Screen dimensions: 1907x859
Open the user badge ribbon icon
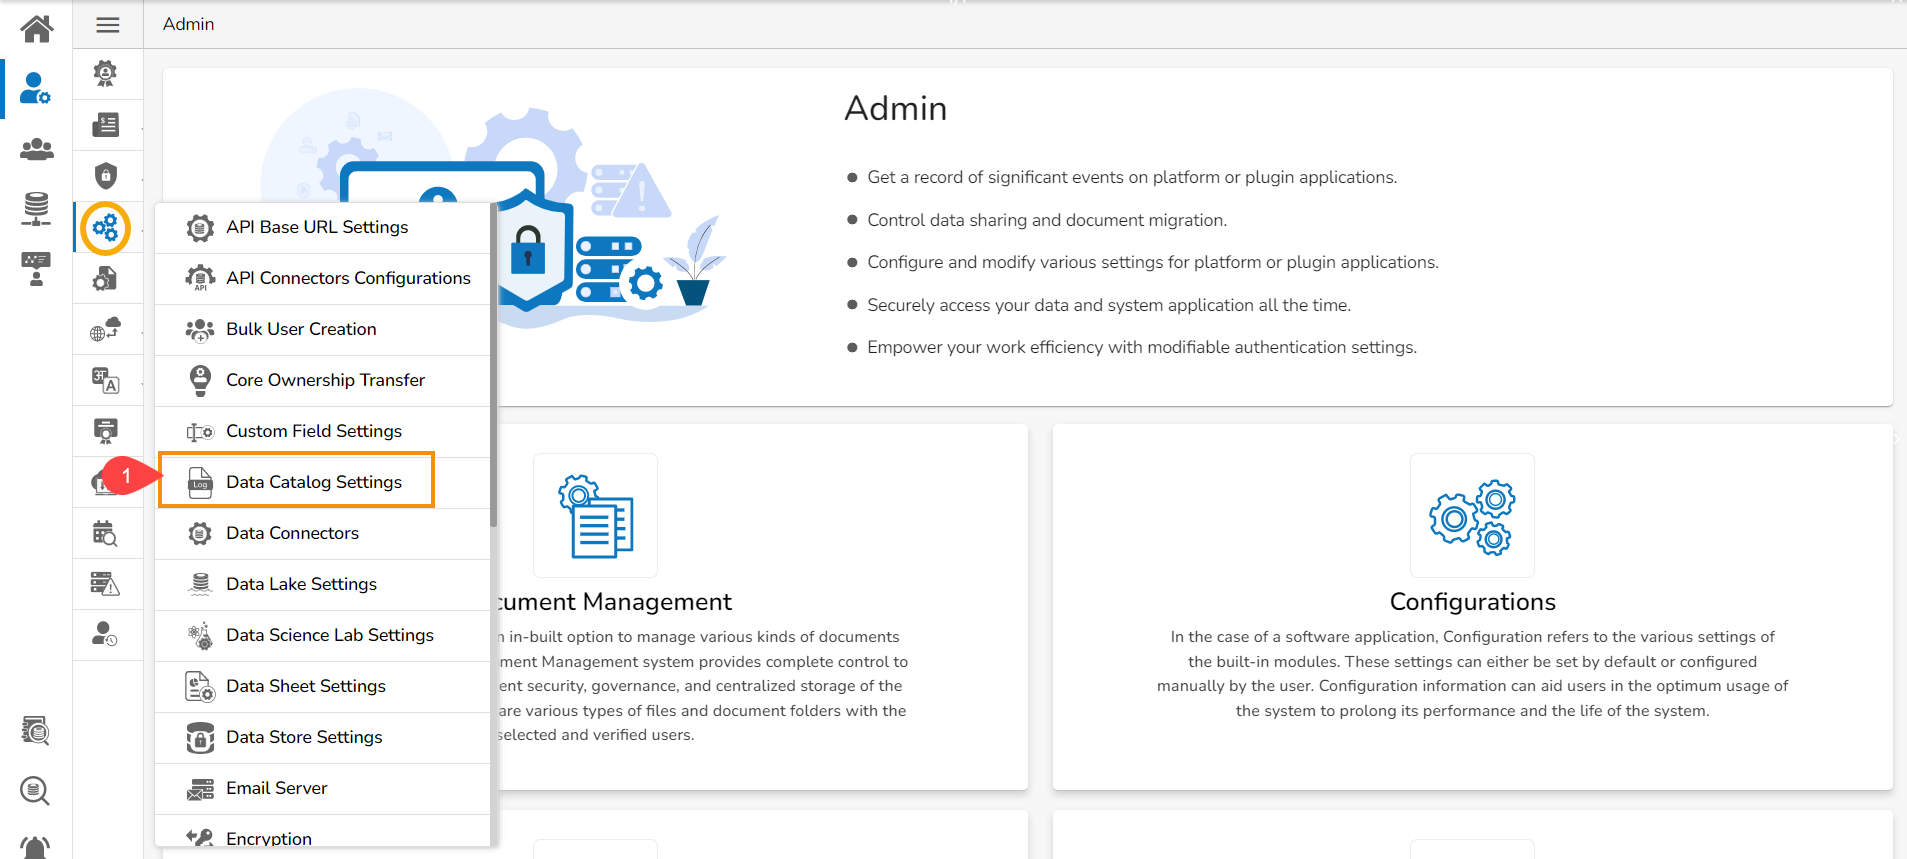pyautogui.click(x=105, y=73)
